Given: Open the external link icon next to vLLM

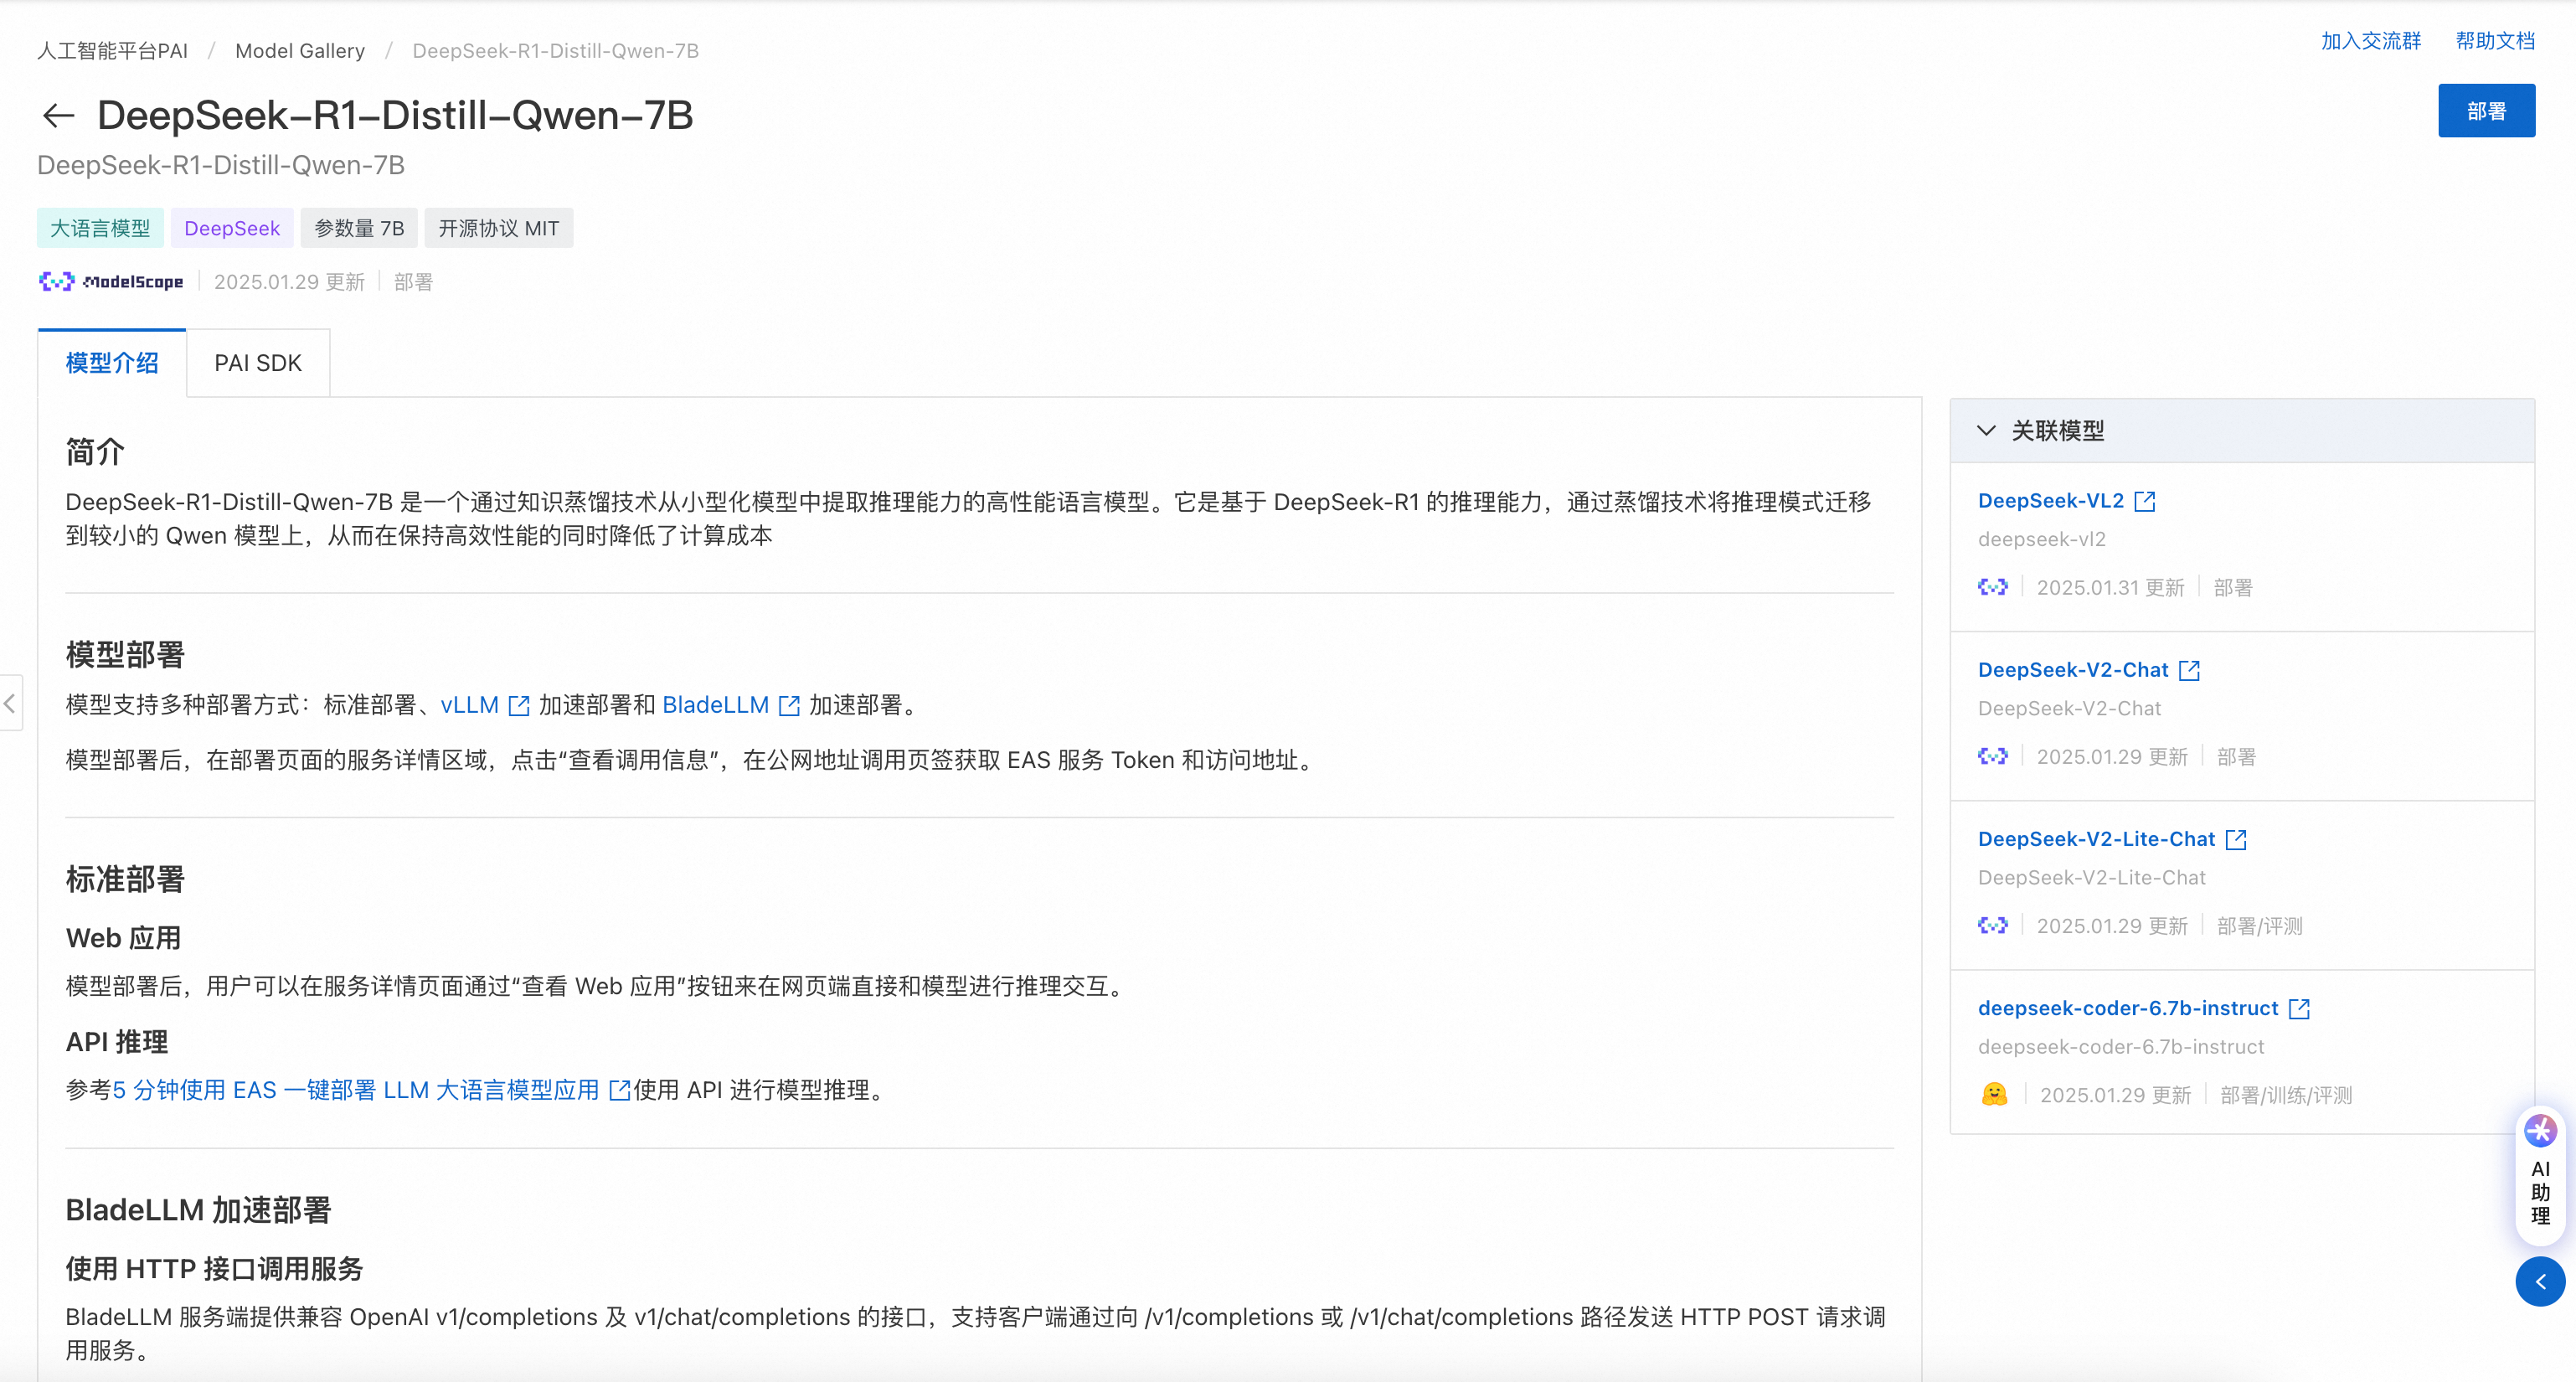Looking at the screenshot, I should click(519, 706).
